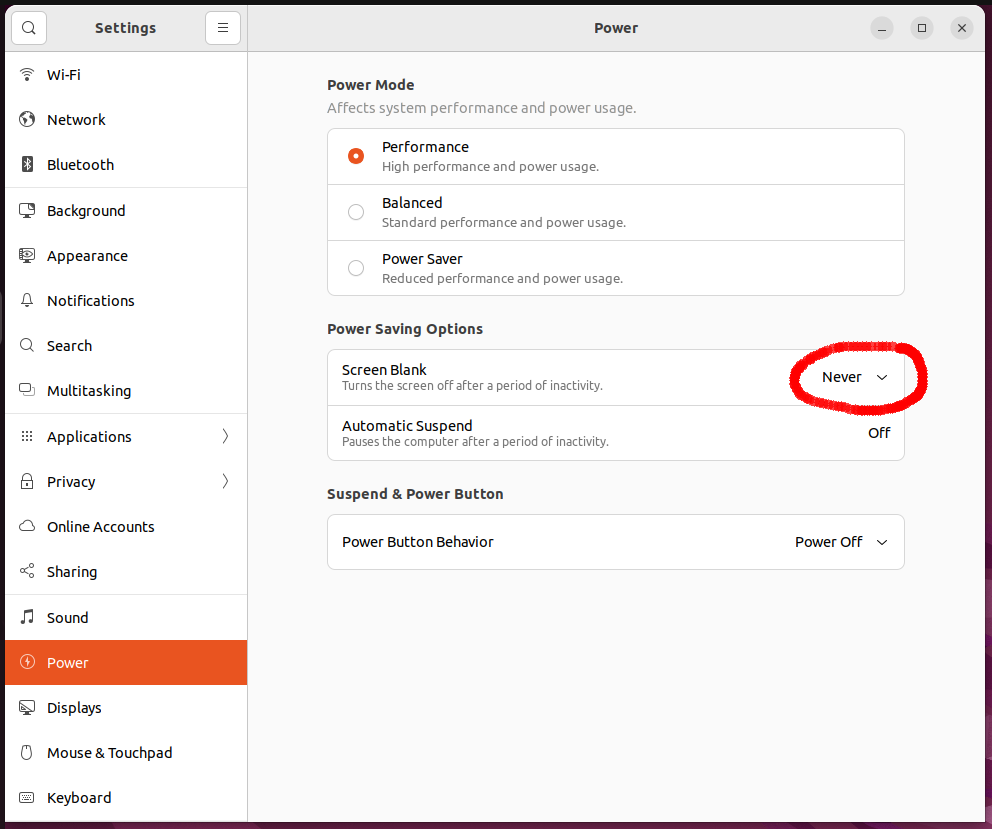Open the Power Button Behavior dropdown
The image size is (992, 829).
click(841, 542)
